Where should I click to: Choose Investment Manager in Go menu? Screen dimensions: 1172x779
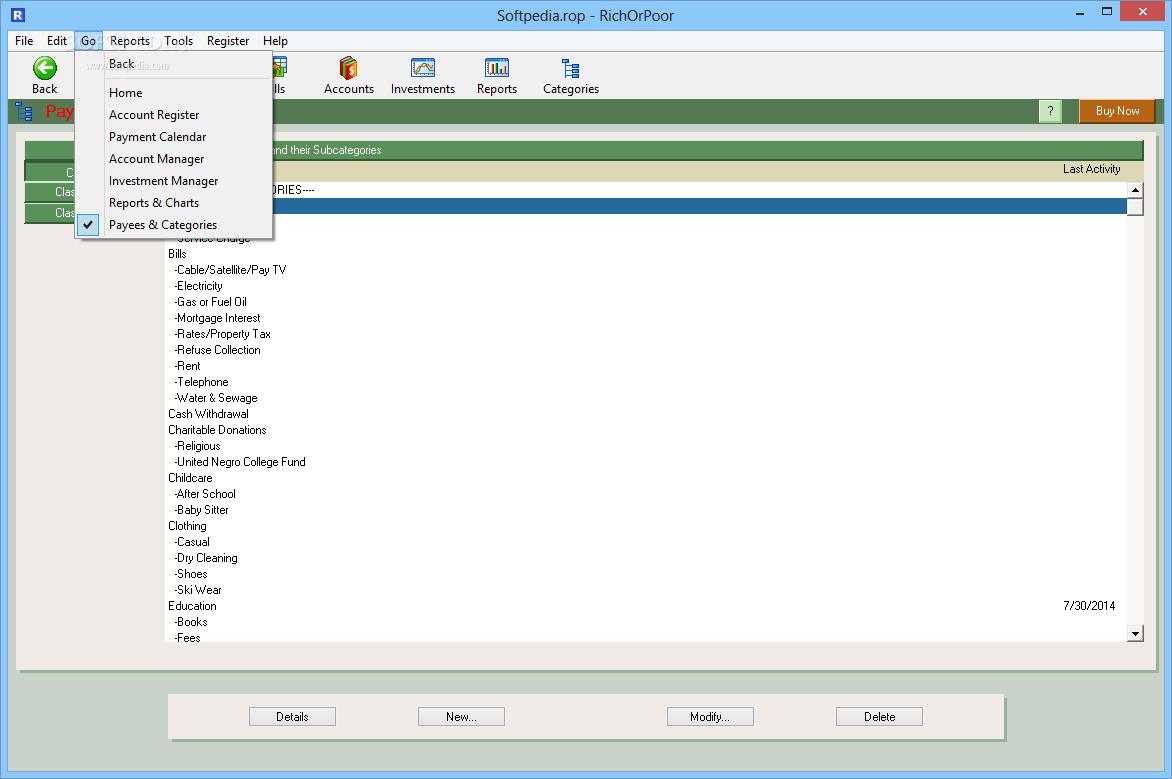(173, 181)
